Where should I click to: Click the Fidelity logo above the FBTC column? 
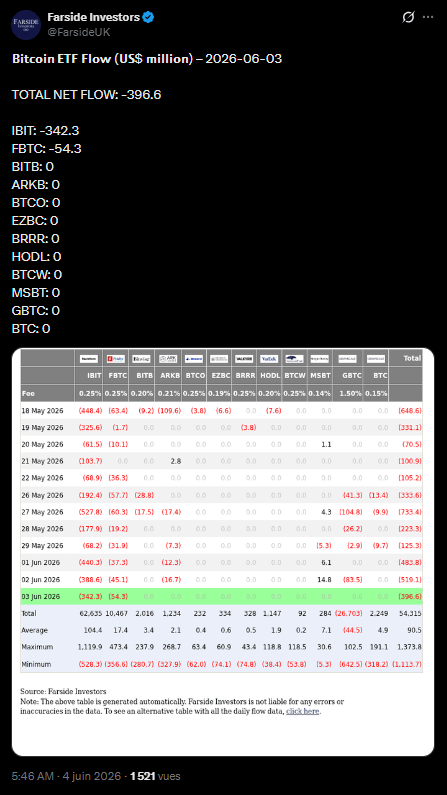(x=116, y=358)
